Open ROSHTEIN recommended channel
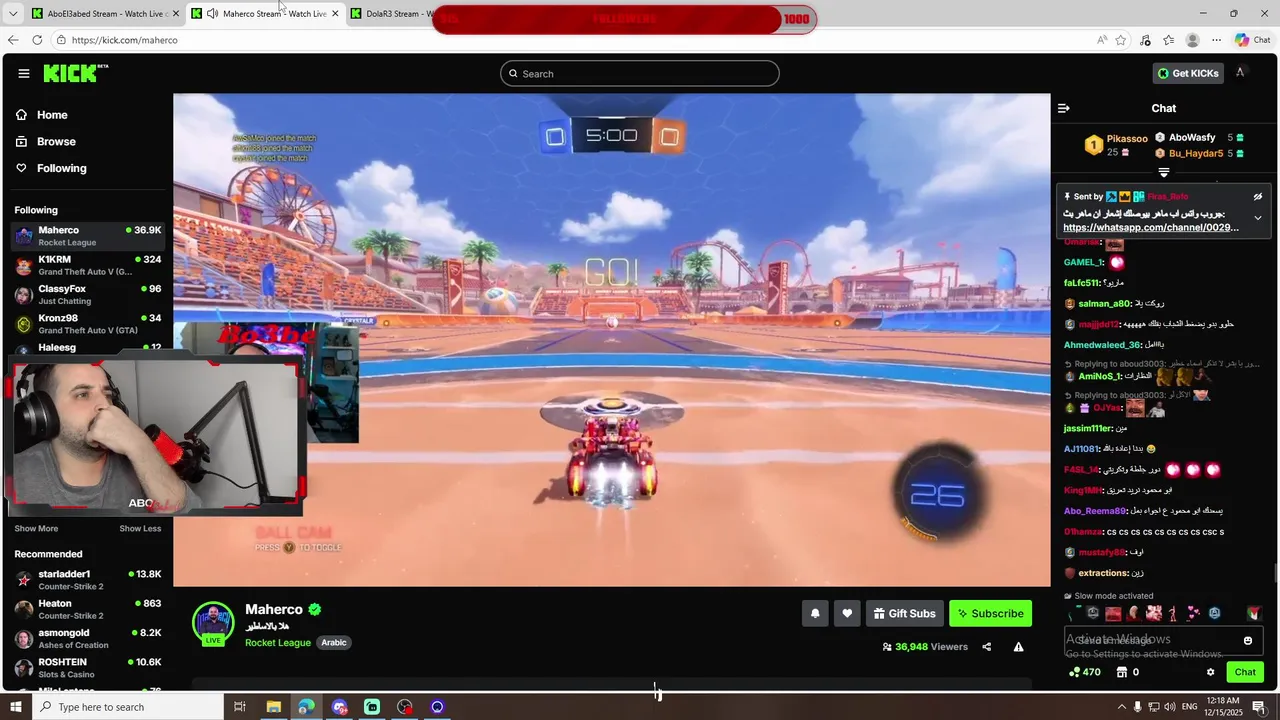Screen dimensions: 1280x720 click(88, 668)
